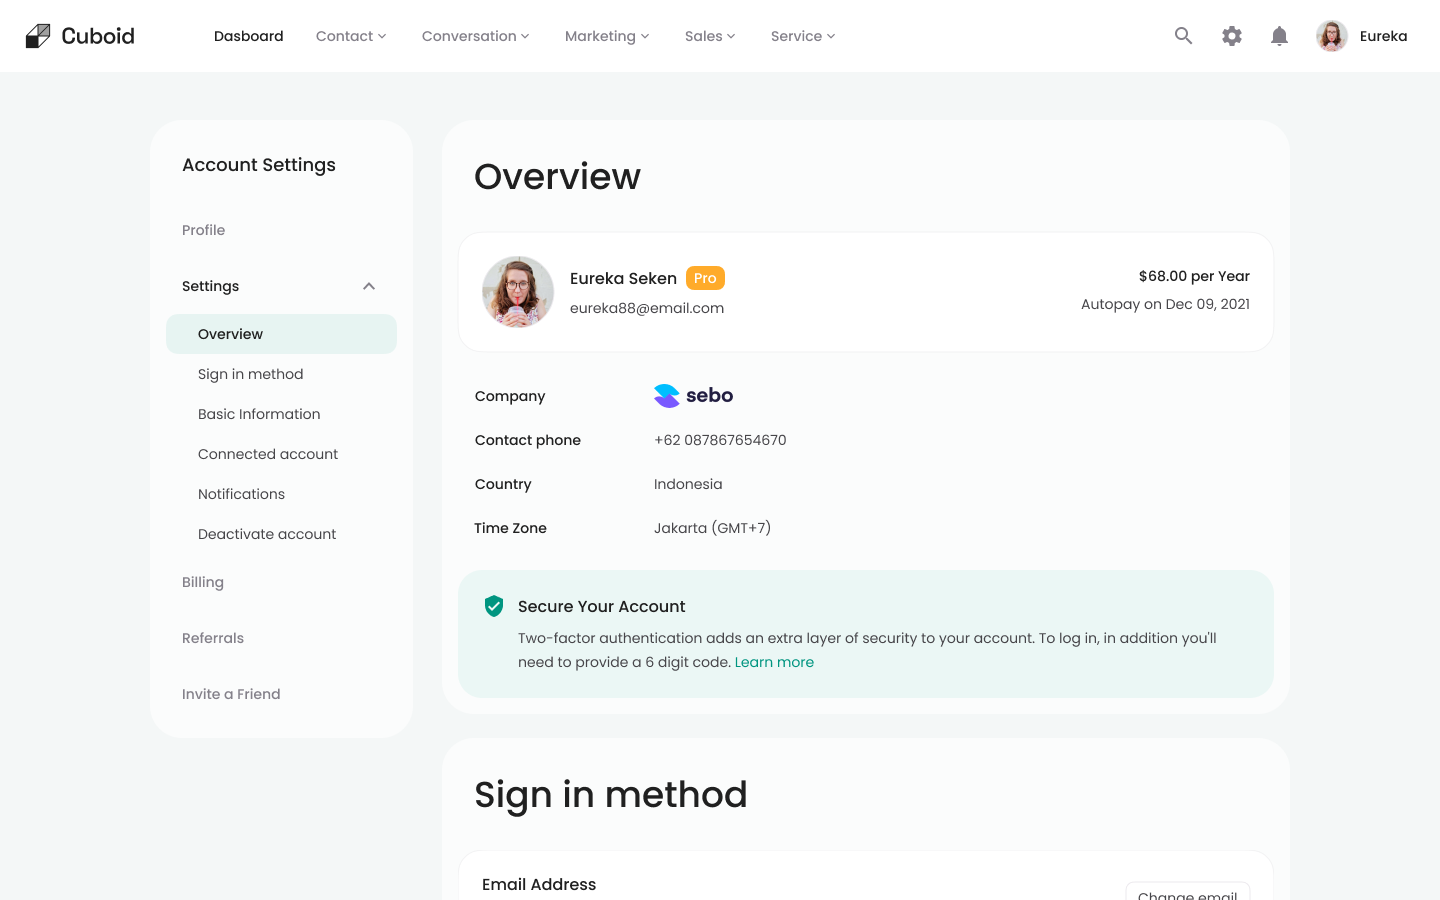Click the sebo company logo
Viewport: 1440px width, 900px height.
point(693,396)
